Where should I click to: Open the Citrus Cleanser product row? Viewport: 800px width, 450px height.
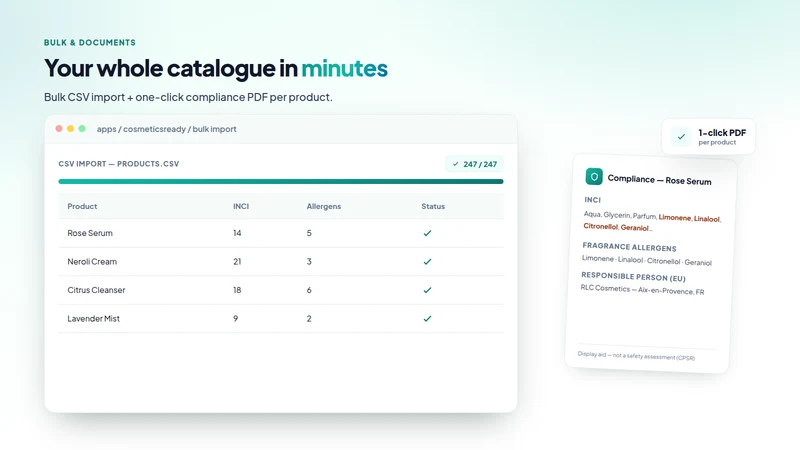(x=281, y=290)
